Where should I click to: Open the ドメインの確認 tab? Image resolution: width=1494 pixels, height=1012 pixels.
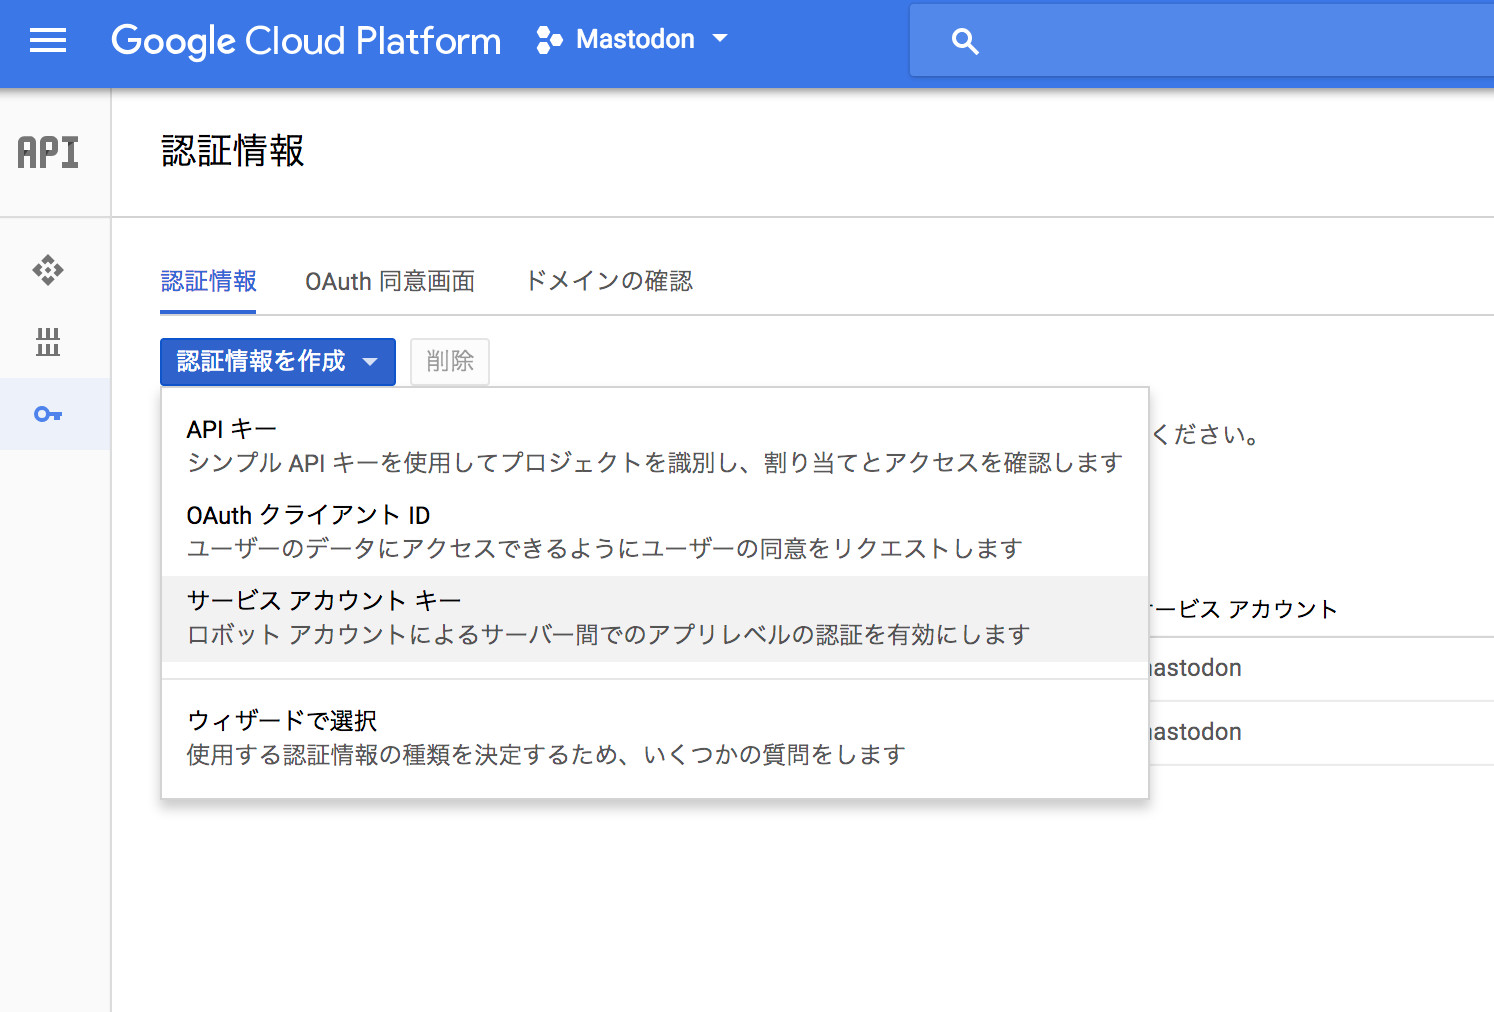609,282
